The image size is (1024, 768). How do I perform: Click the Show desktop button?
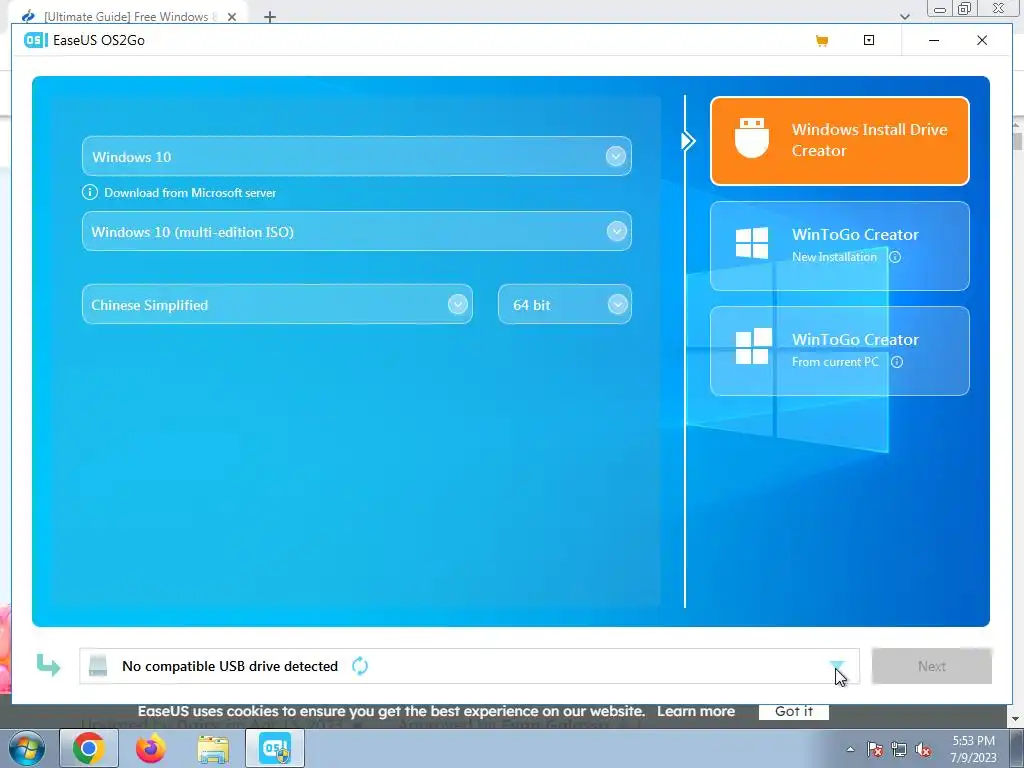1017,748
